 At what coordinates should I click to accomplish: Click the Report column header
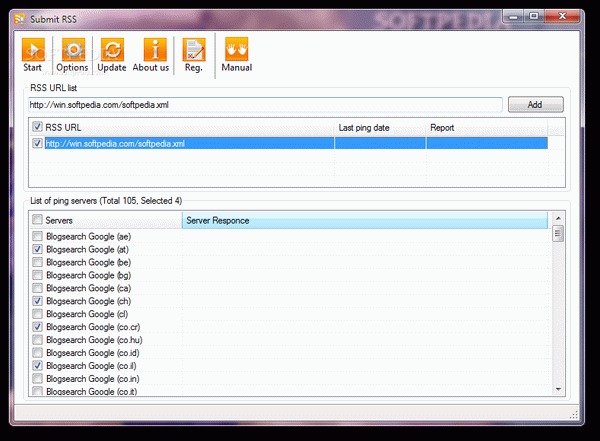pos(486,127)
